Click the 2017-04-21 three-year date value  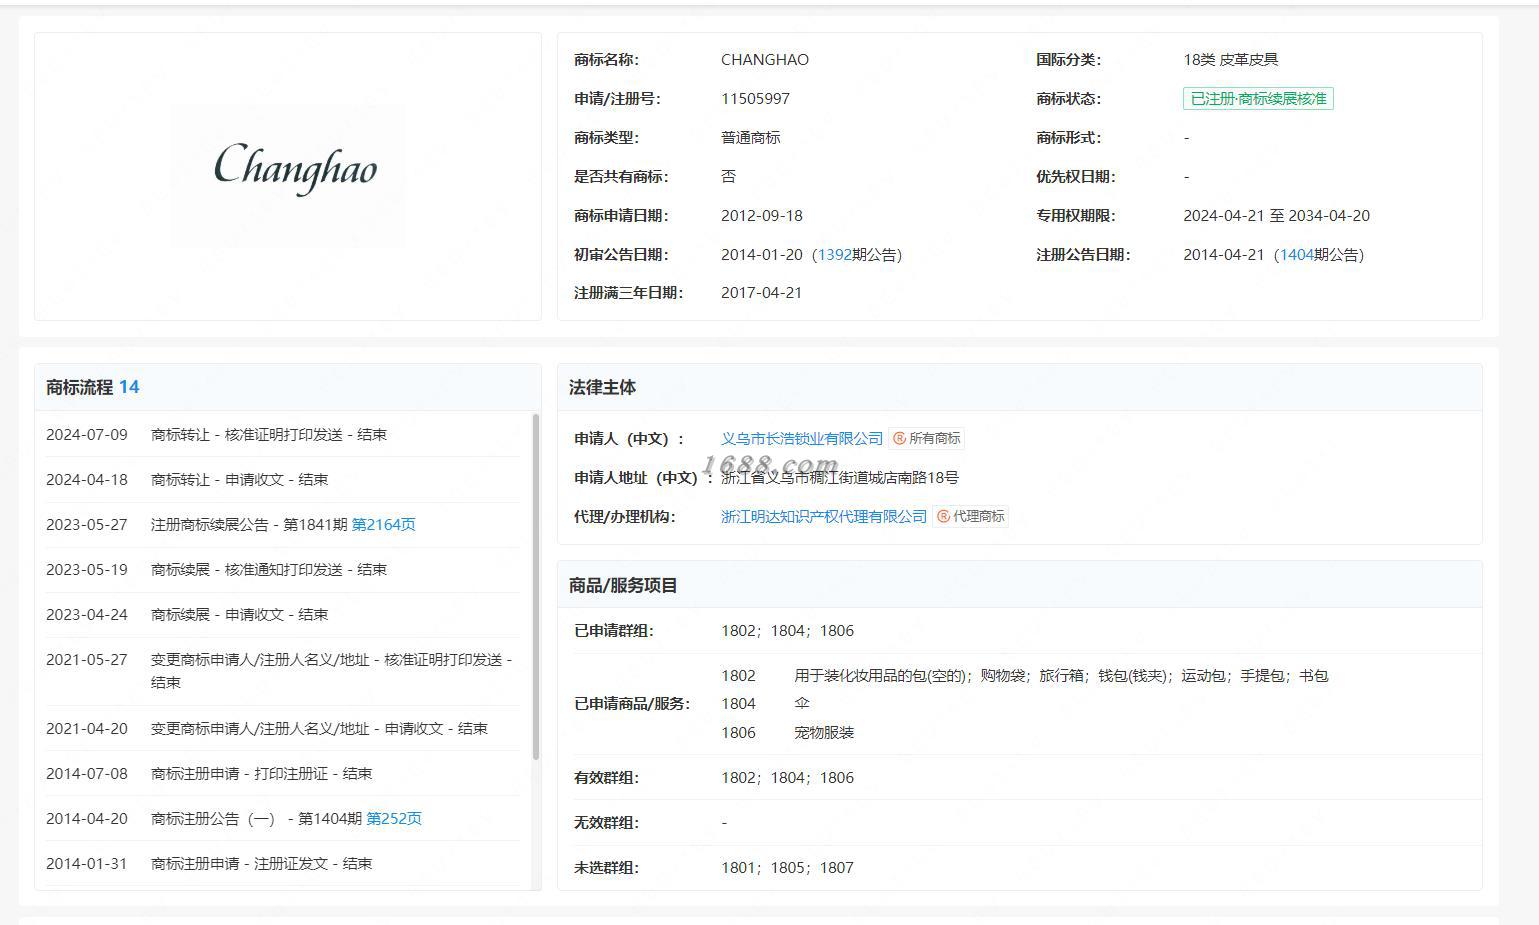coord(762,293)
